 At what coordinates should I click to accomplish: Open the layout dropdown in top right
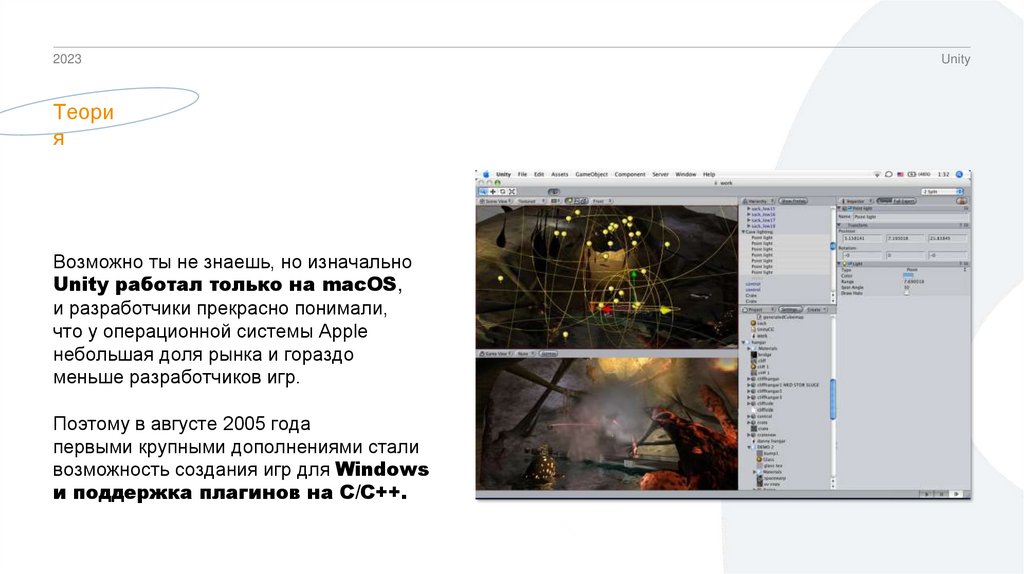coord(943,192)
